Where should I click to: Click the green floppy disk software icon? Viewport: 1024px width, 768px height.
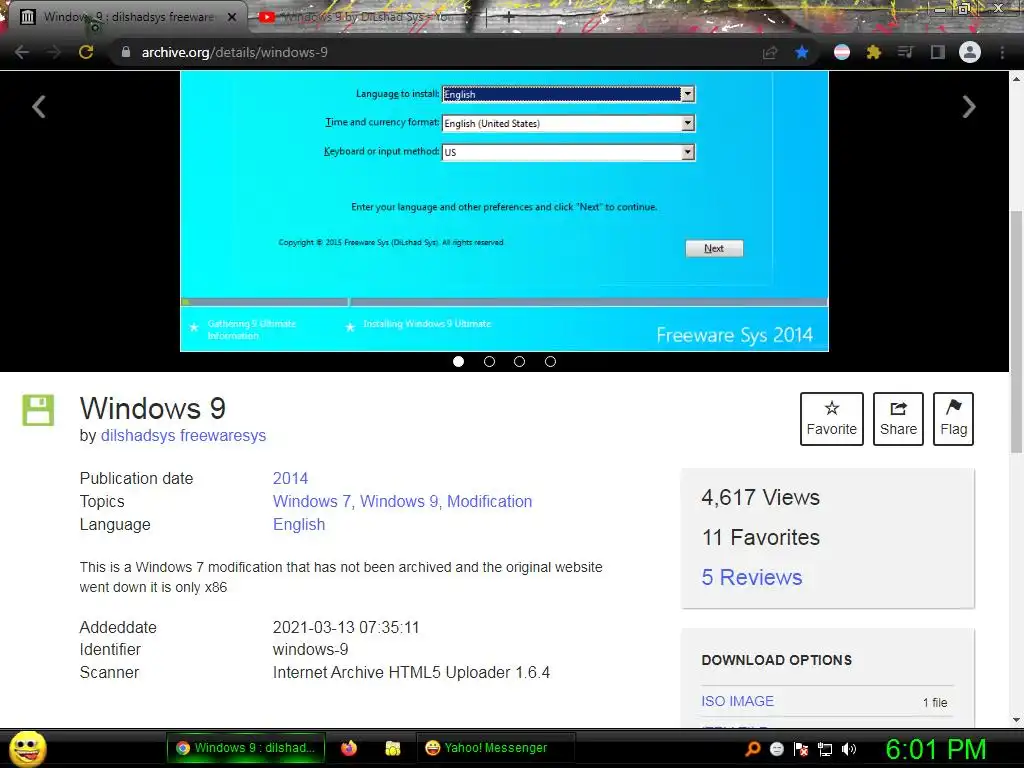tap(38, 410)
